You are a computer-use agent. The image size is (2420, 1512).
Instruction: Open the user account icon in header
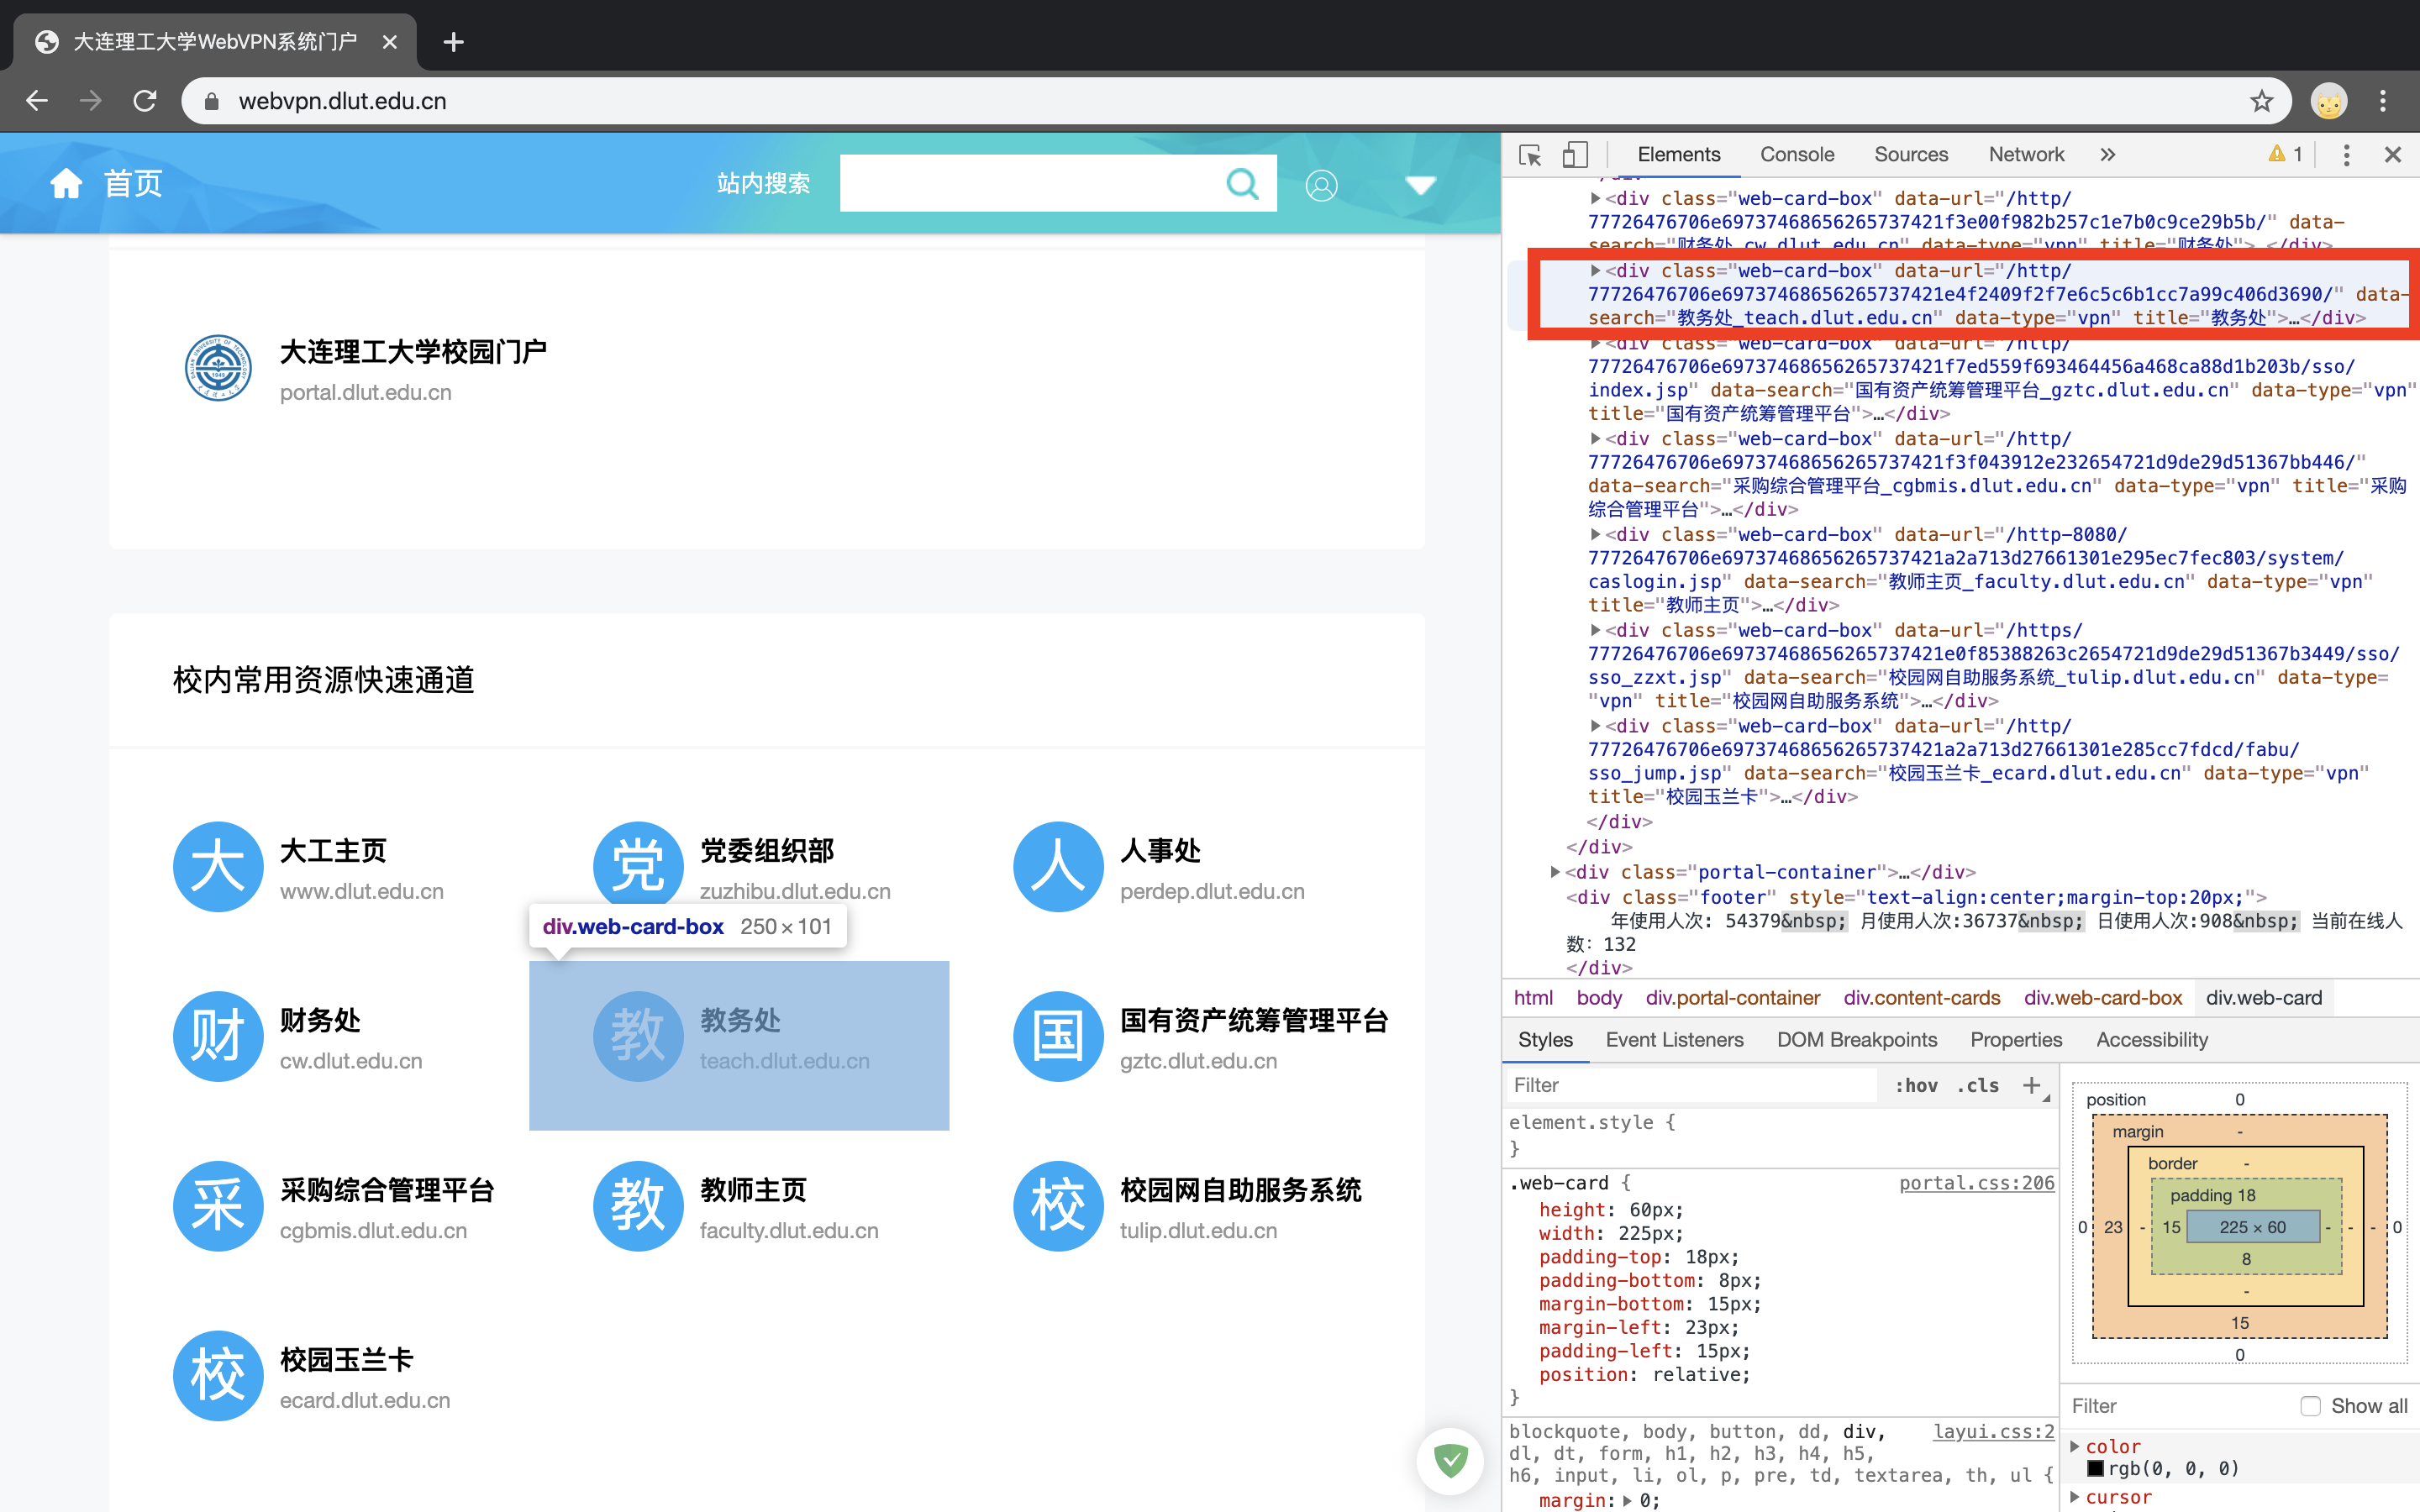pyautogui.click(x=1321, y=185)
